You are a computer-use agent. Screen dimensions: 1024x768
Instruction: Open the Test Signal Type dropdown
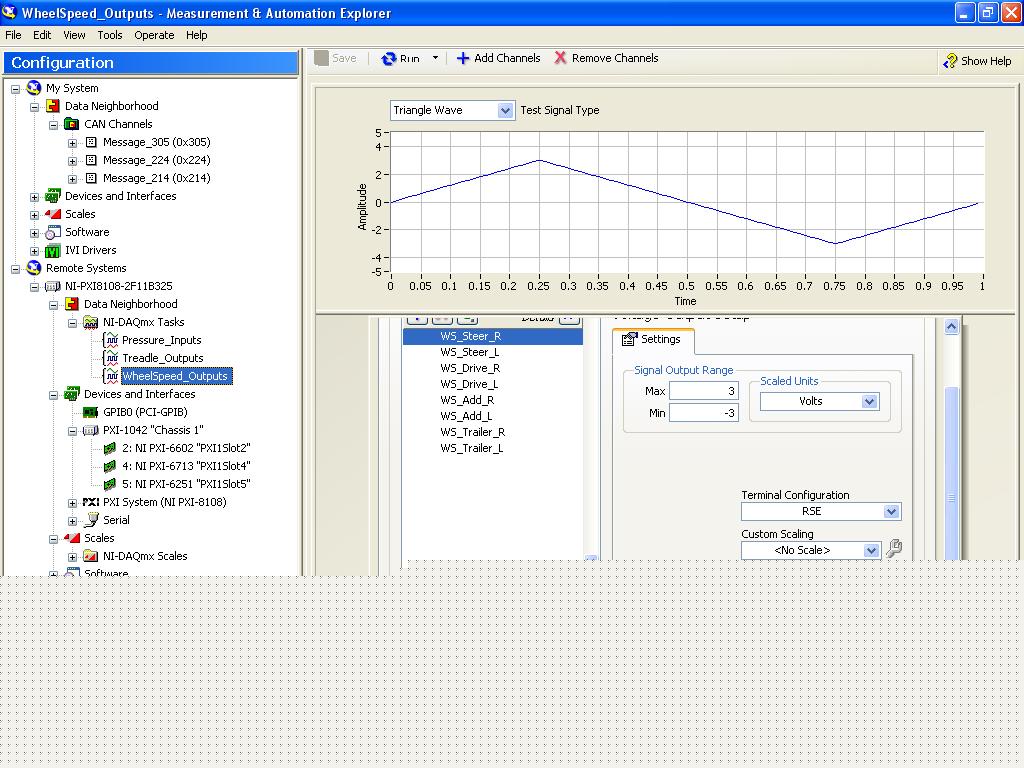coord(505,110)
